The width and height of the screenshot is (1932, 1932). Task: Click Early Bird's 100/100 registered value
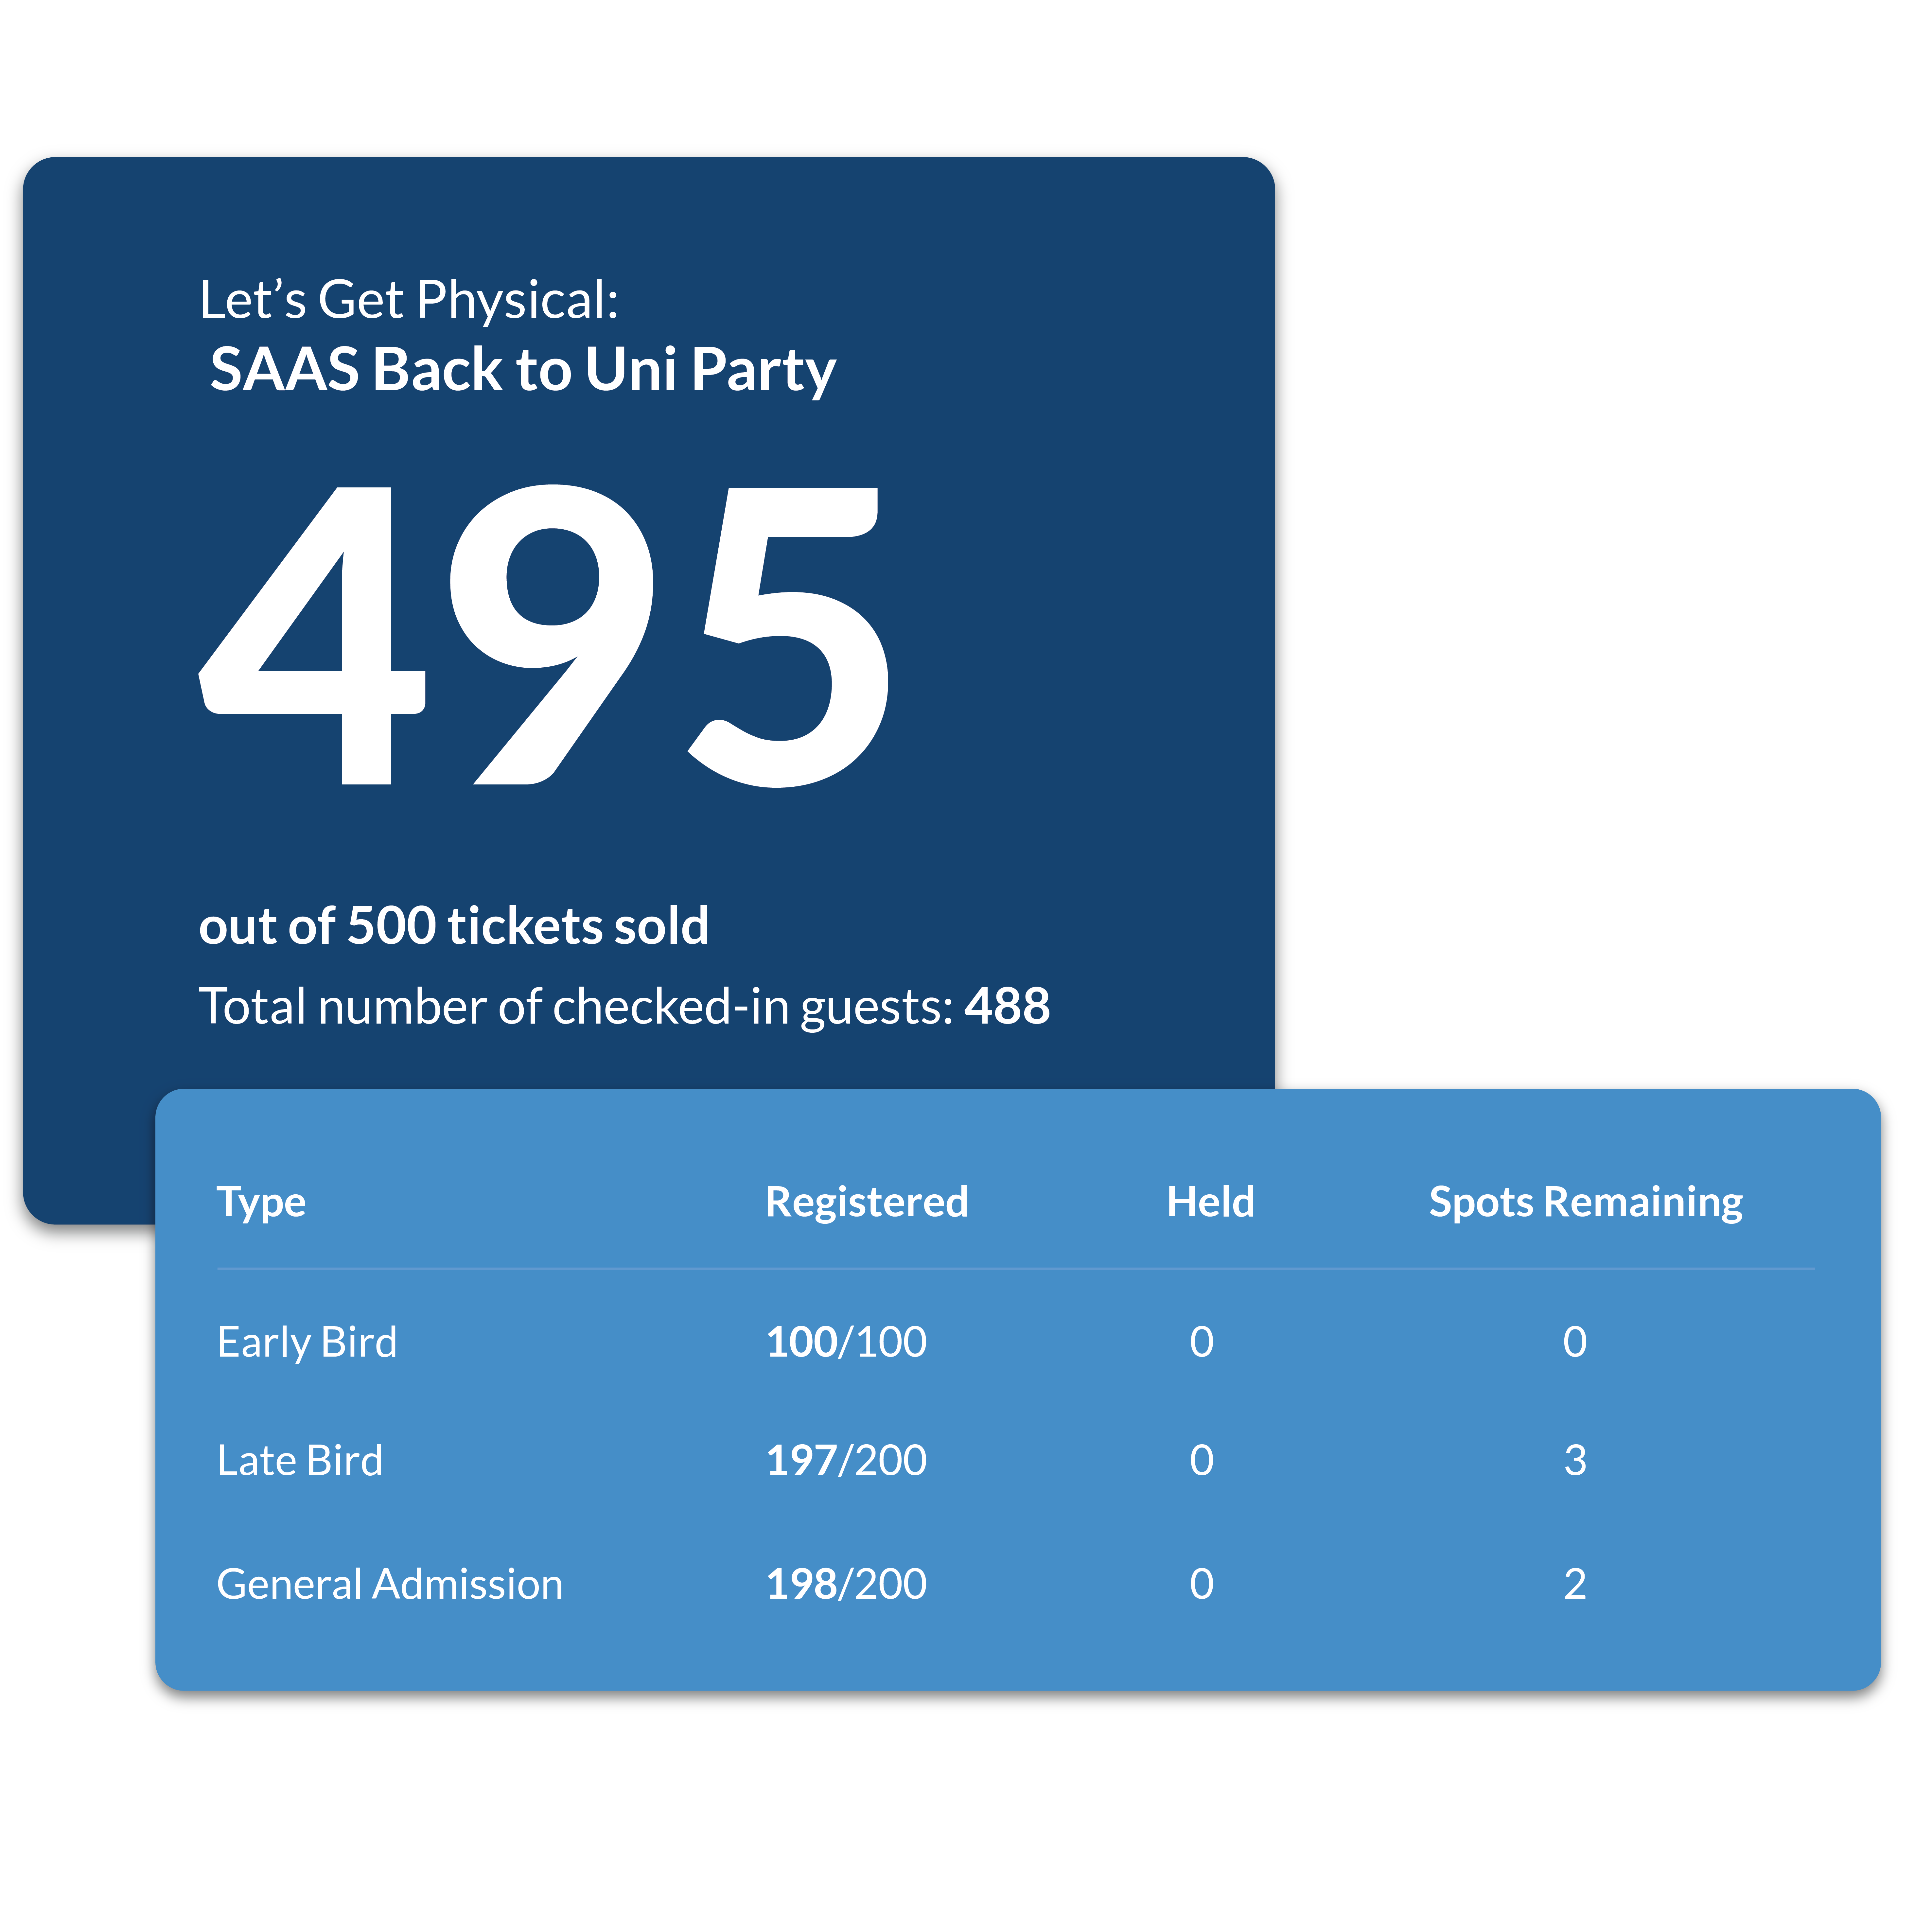[846, 1342]
